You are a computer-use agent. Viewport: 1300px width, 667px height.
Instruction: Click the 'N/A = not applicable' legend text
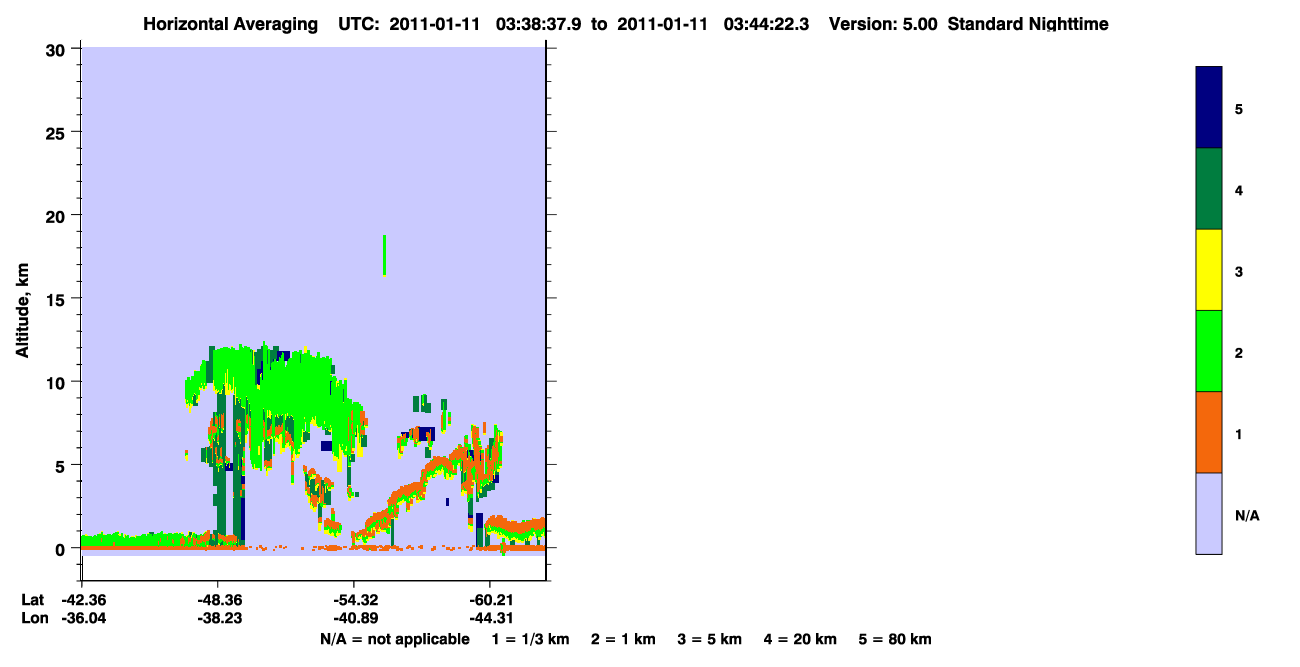(394, 639)
